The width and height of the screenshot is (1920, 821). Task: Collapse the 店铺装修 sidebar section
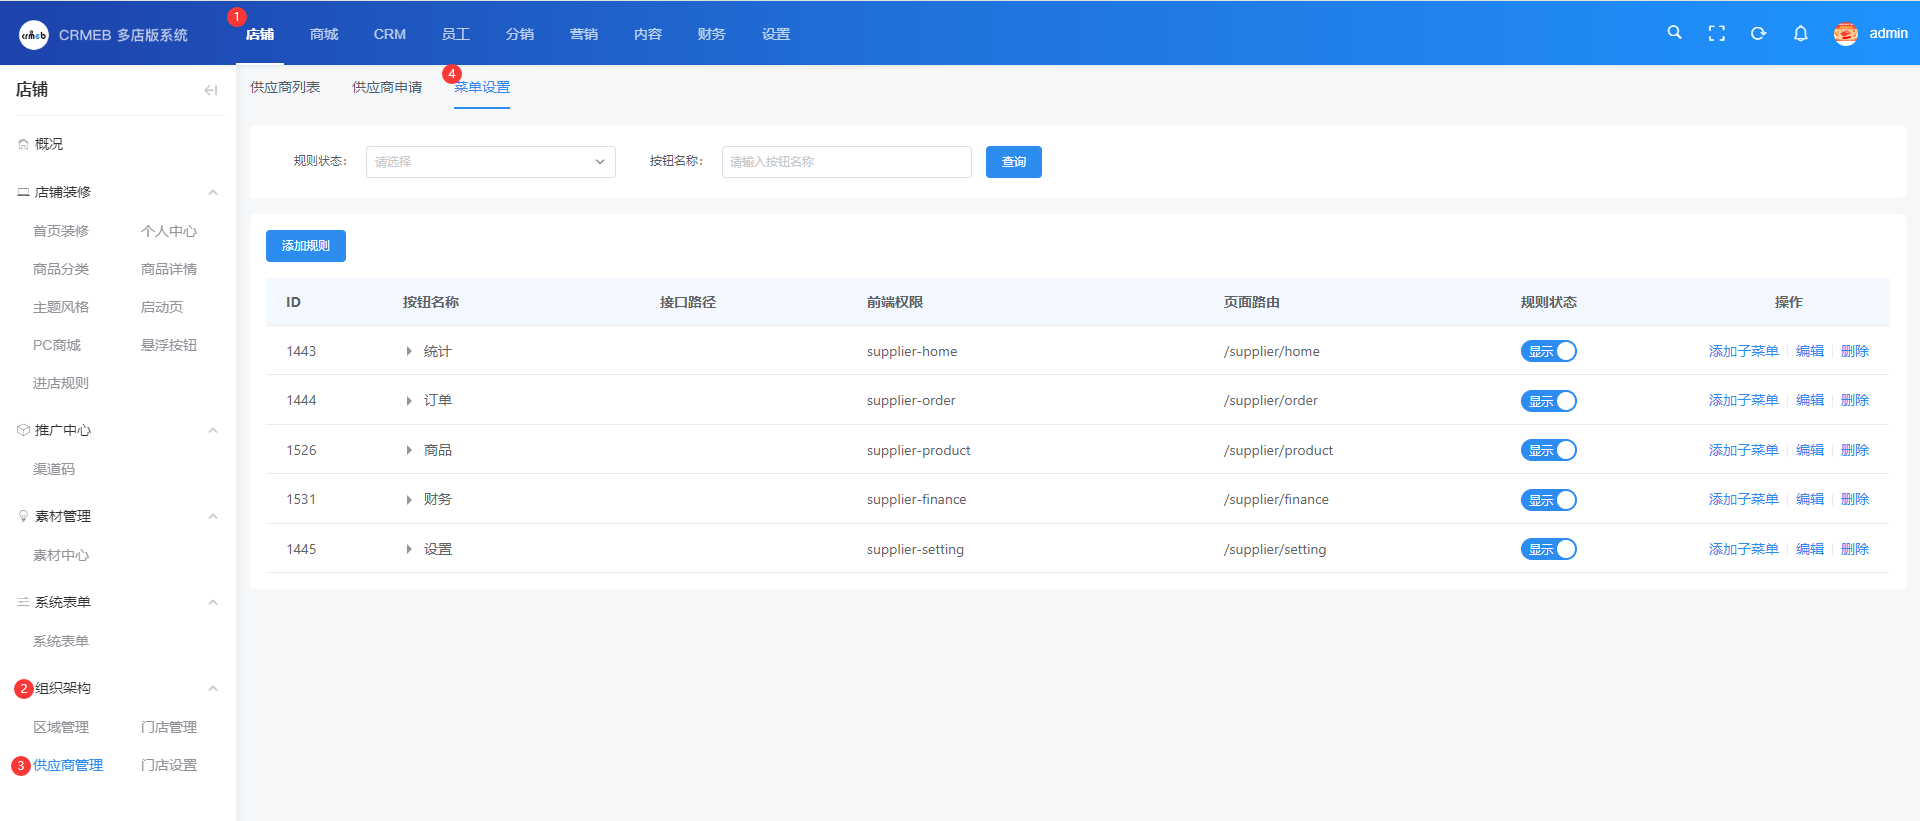coord(212,192)
